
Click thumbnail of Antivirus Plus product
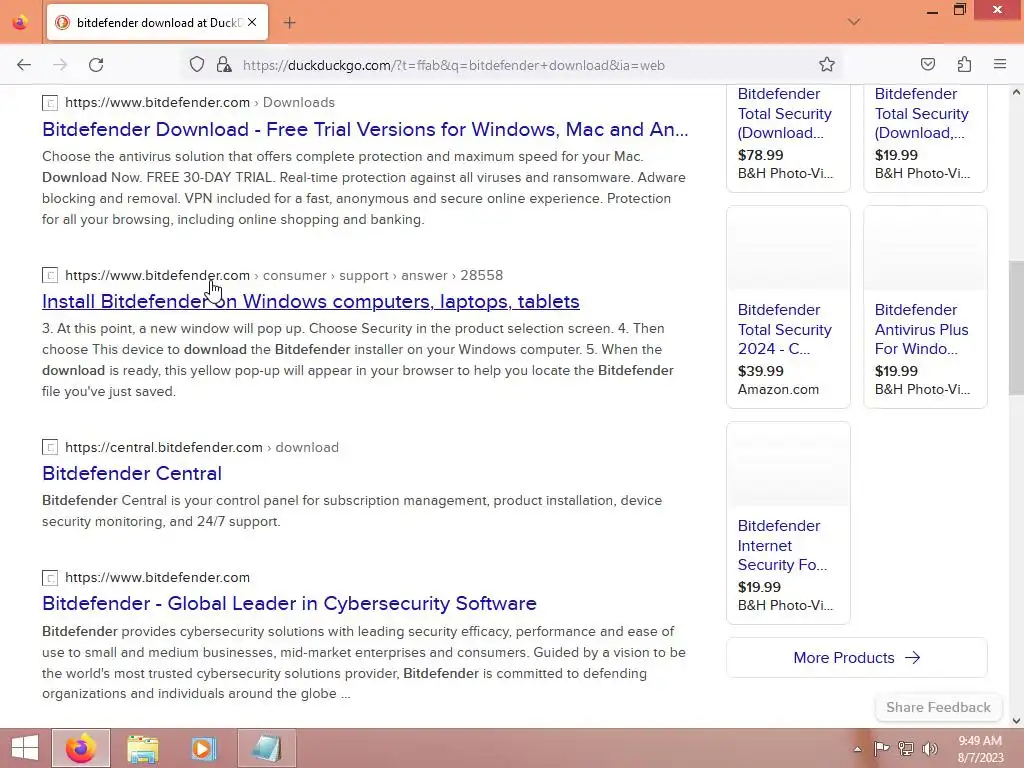[x=925, y=248]
